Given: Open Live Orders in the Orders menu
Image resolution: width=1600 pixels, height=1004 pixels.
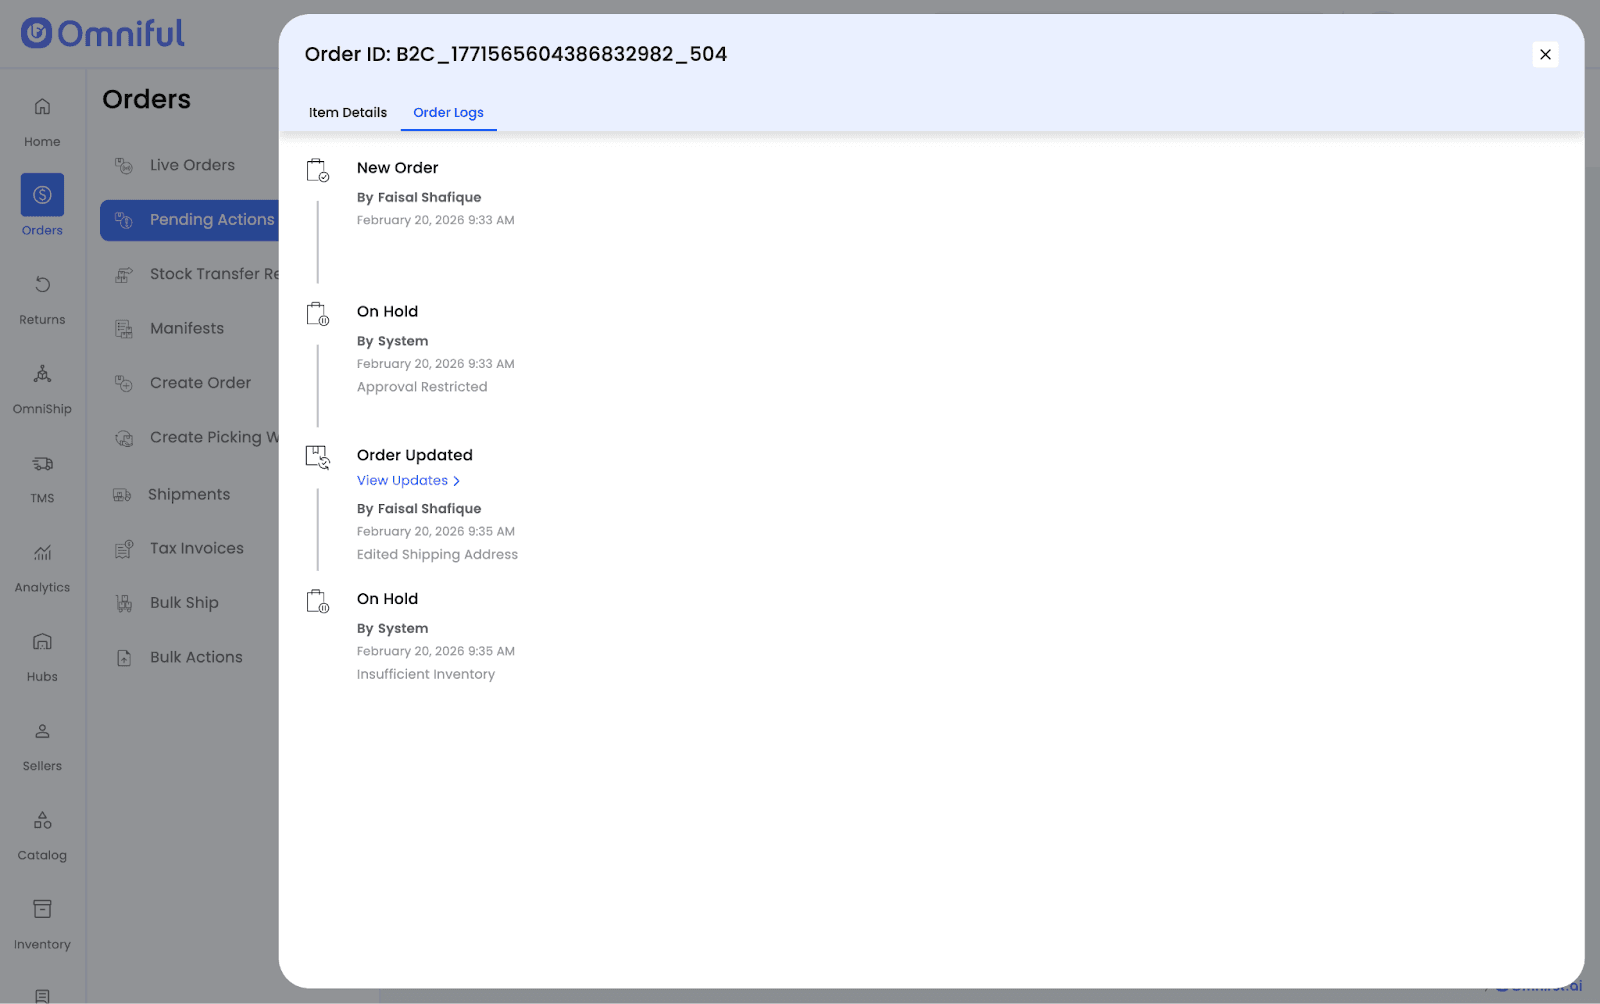Looking at the screenshot, I should point(192,166).
